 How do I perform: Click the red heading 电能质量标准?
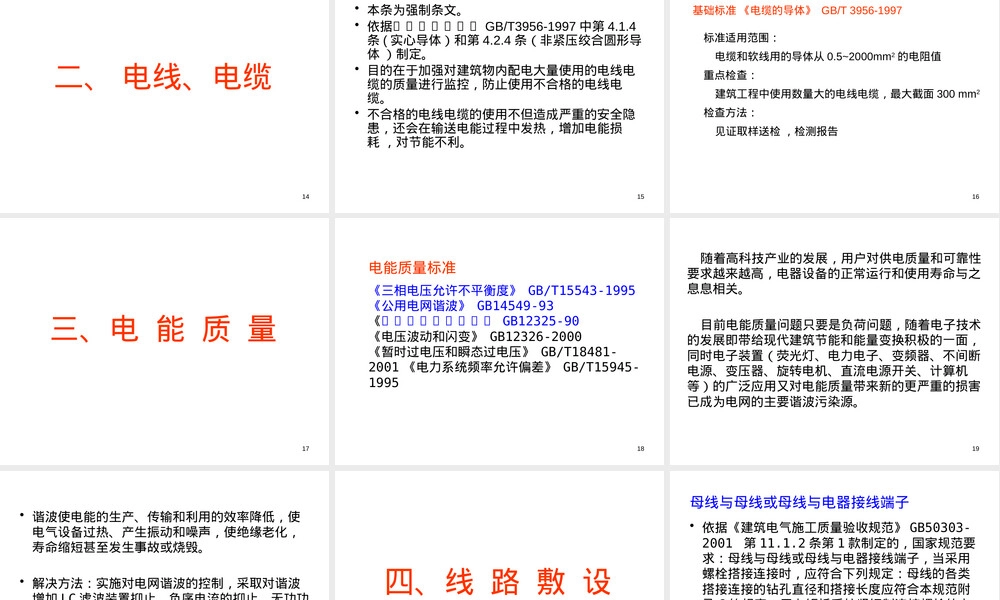(412, 268)
